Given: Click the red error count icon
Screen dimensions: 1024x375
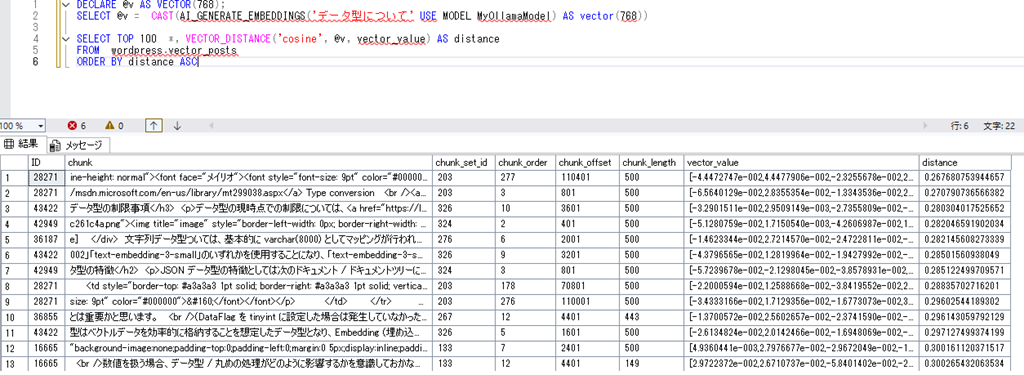Looking at the screenshot, I should tap(72, 125).
